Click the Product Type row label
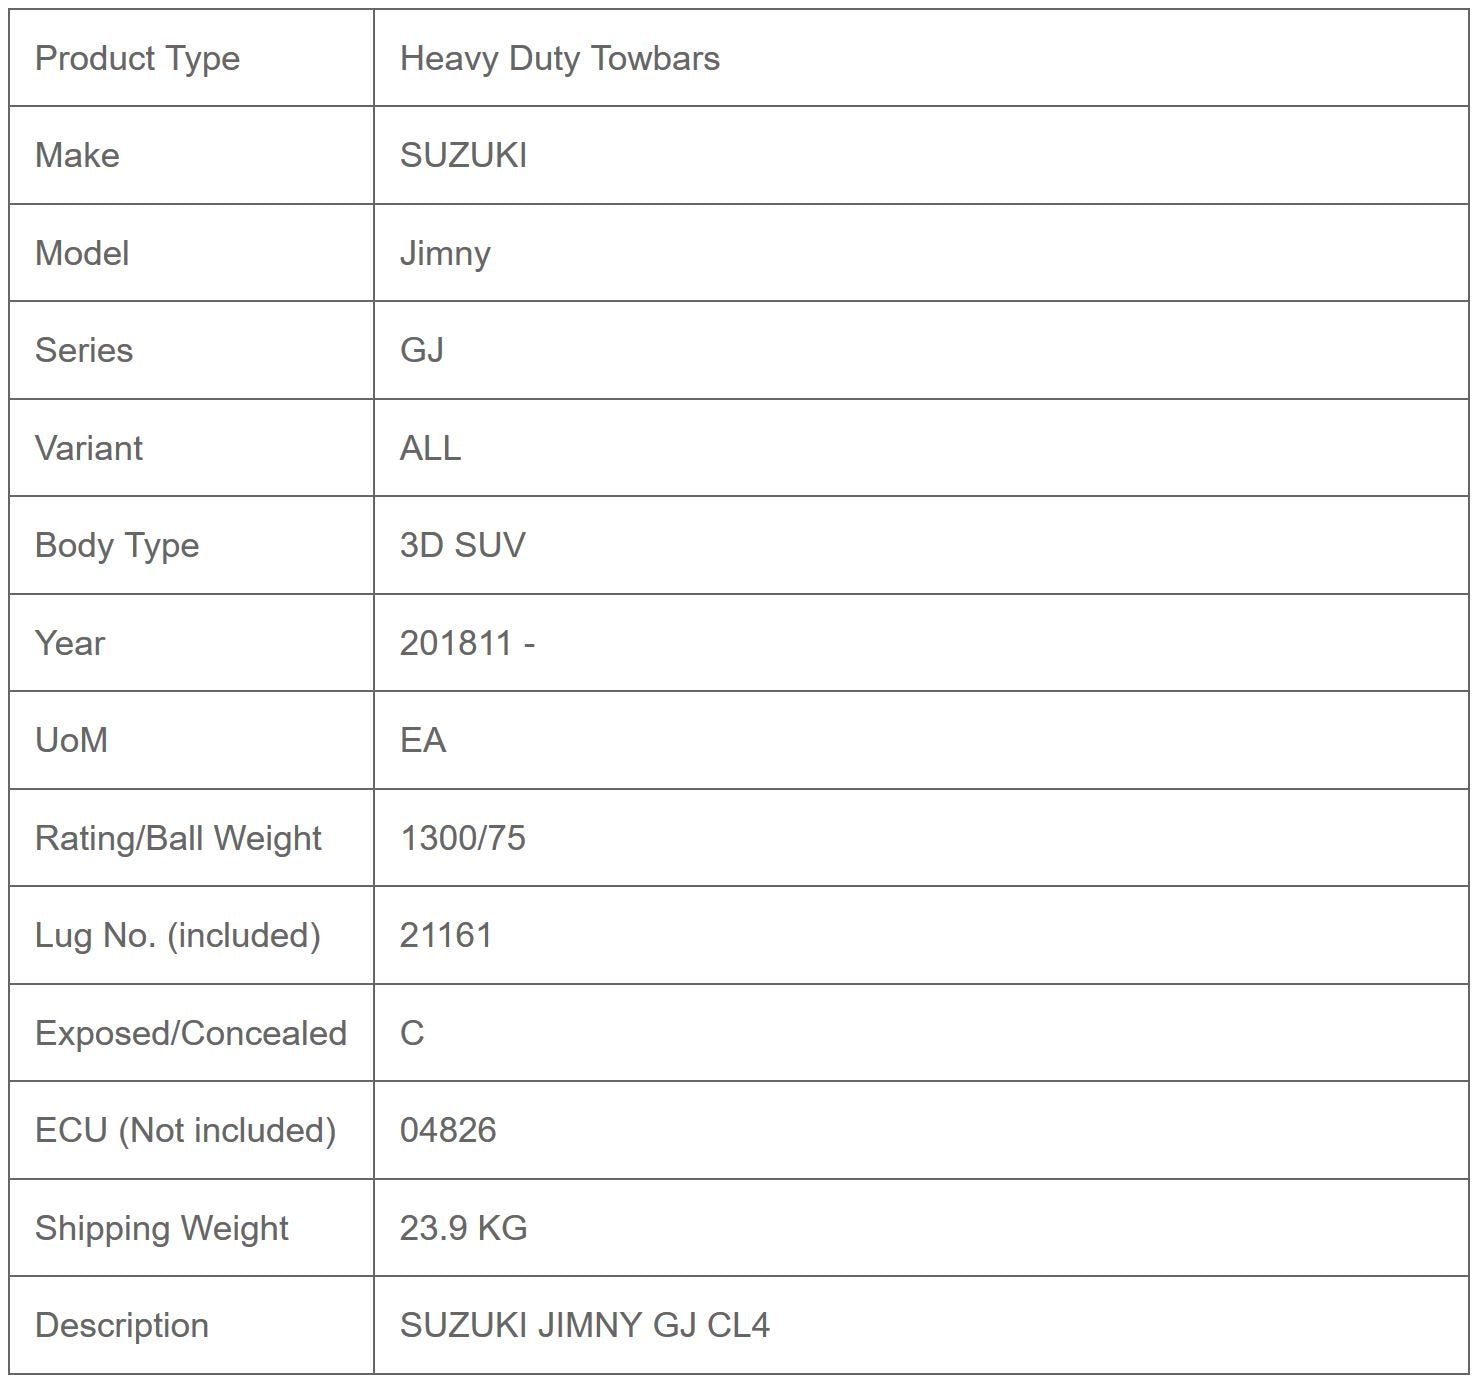The image size is (1480, 1383). pos(137,59)
